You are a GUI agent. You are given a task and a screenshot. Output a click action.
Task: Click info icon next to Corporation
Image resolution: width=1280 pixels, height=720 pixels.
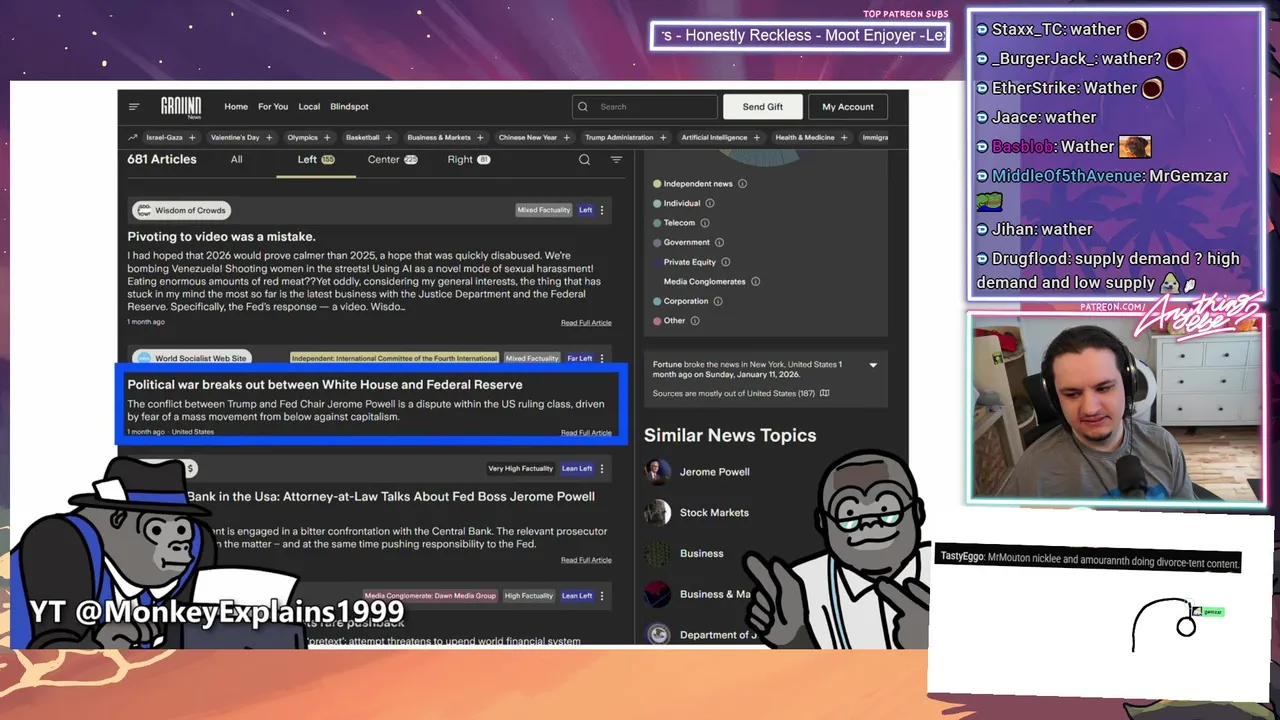(x=718, y=301)
